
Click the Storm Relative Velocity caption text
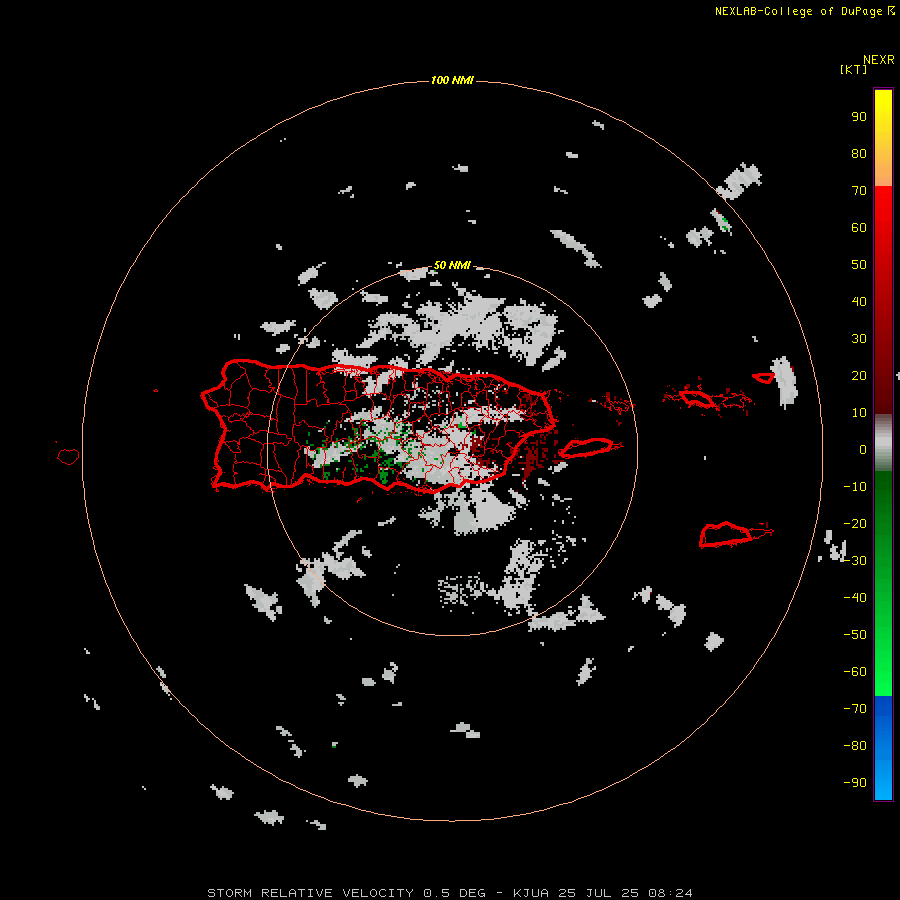click(449, 893)
